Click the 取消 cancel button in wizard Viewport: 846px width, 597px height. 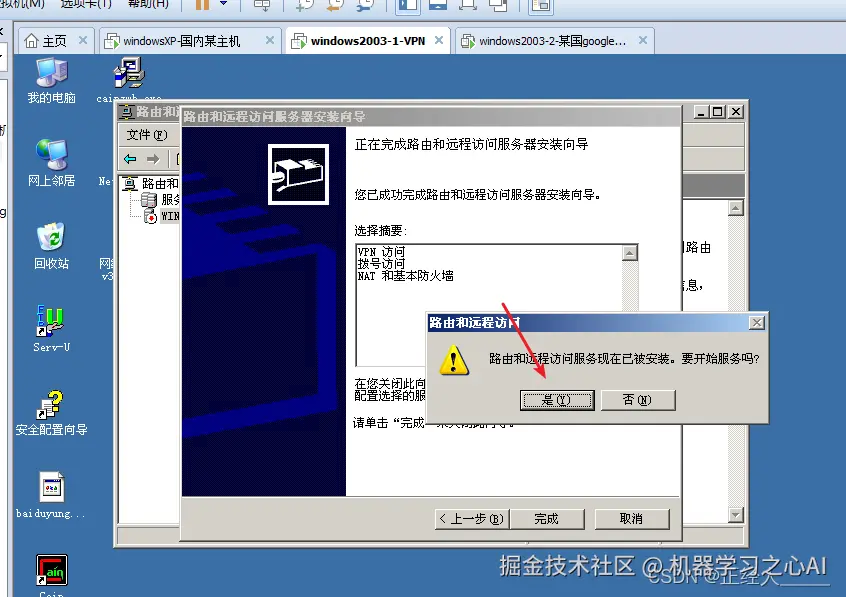click(632, 519)
